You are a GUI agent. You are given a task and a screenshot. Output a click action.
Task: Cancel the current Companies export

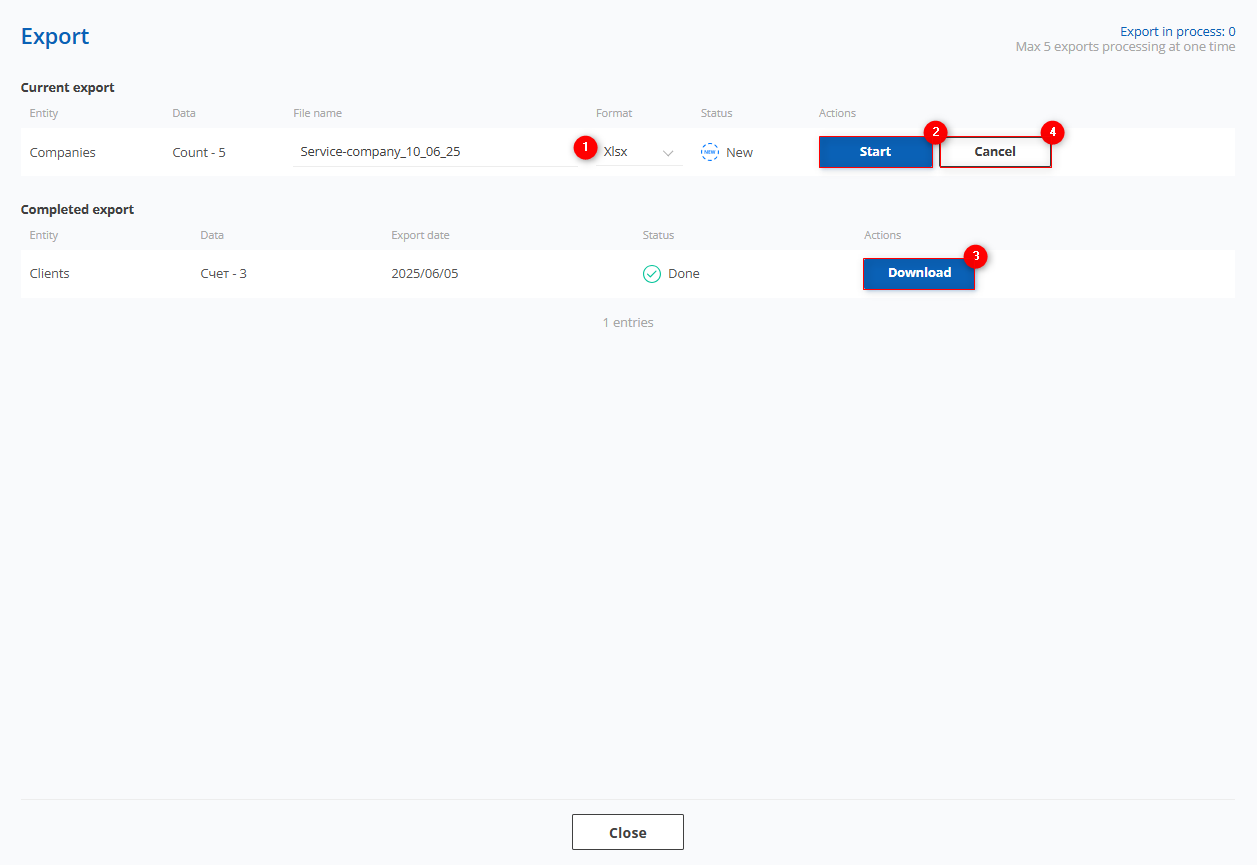click(995, 152)
